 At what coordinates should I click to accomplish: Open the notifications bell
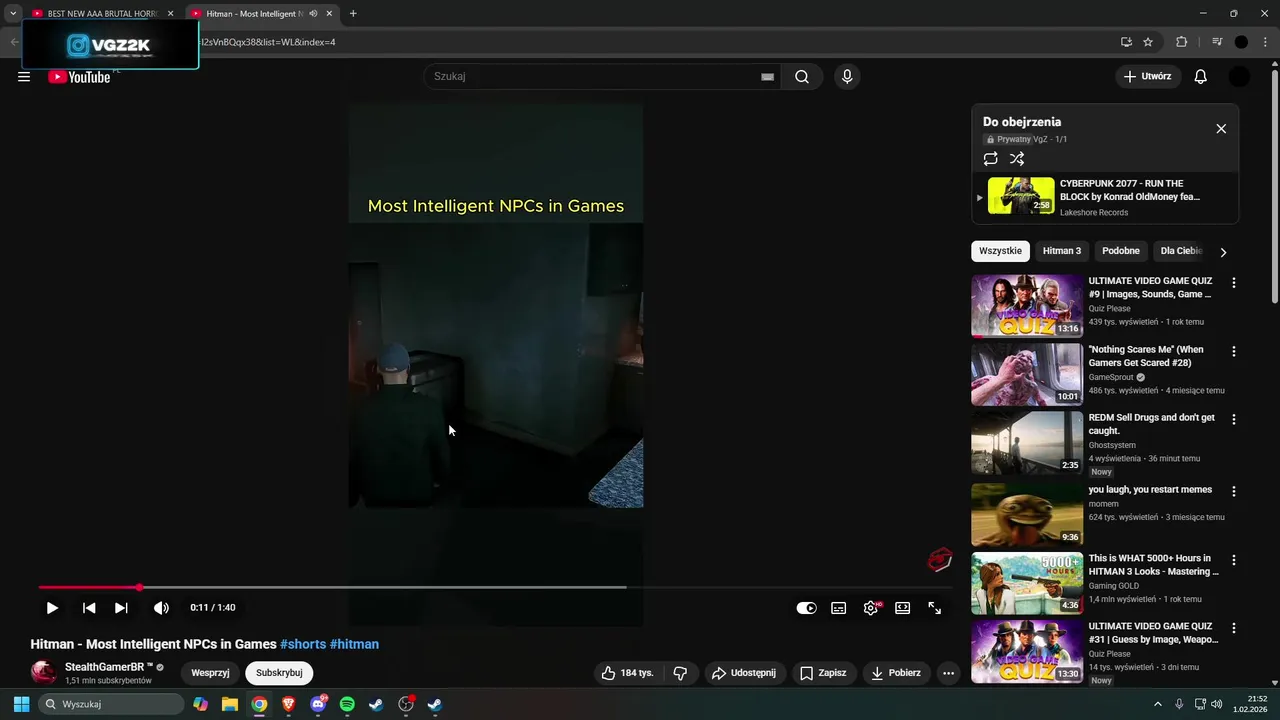(x=1201, y=77)
